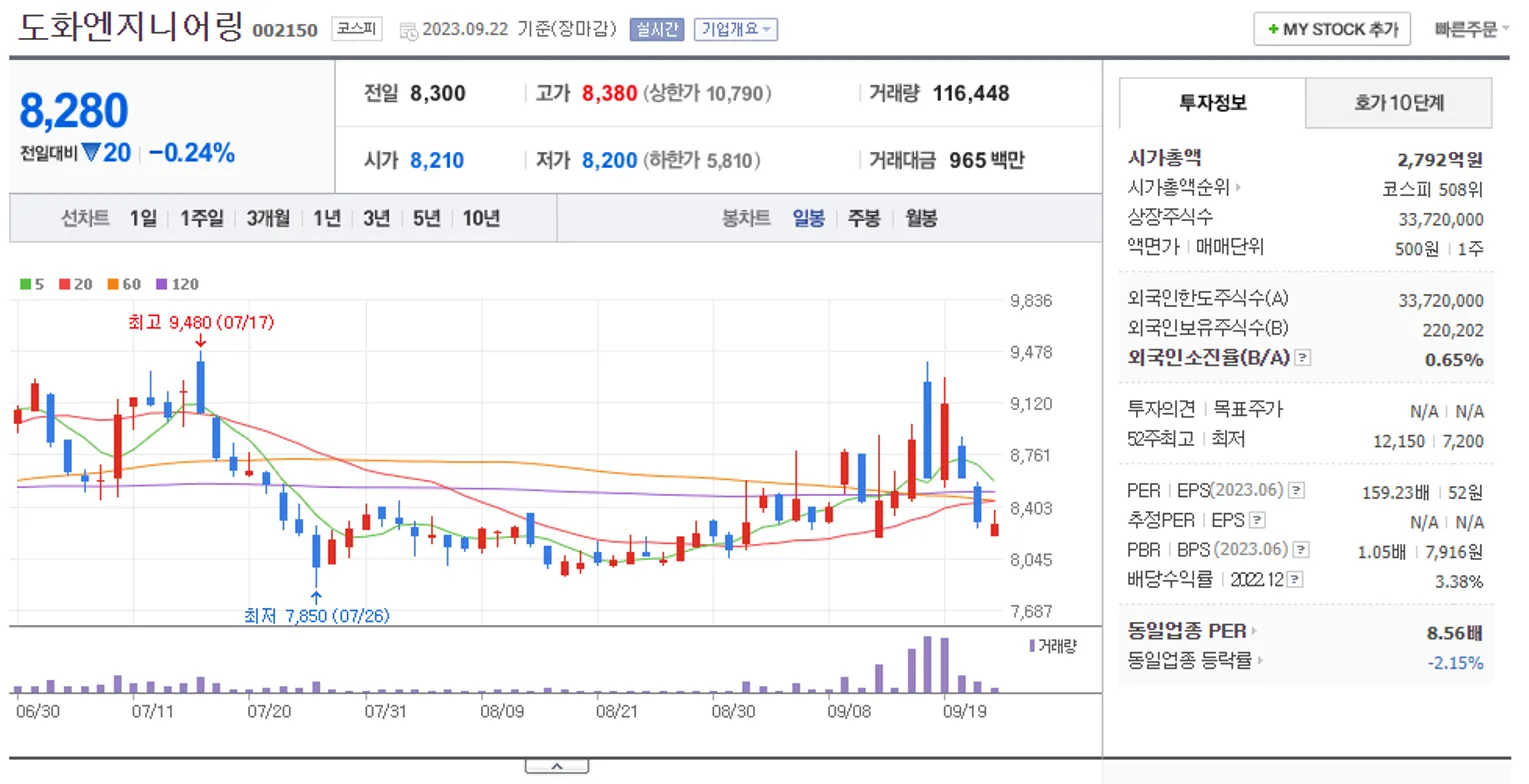This screenshot has width=1529, height=784.
Task: Click the arrow icon beside 동일업종 PER
Action: 1254,632
